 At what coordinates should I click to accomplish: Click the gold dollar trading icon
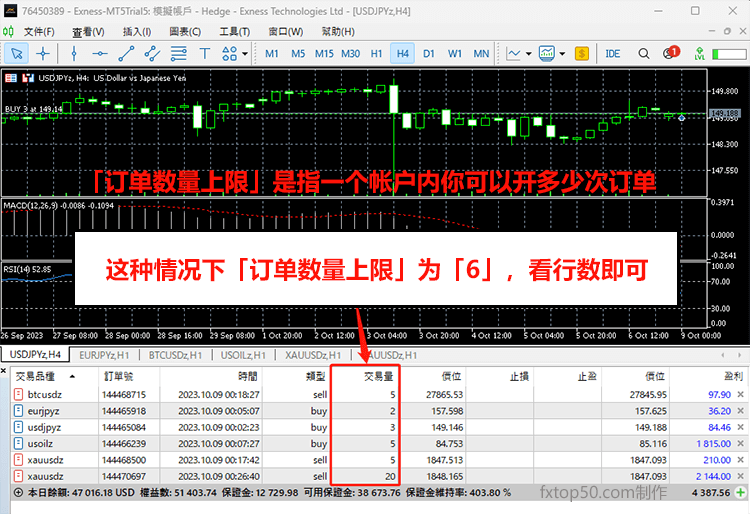pos(582,54)
